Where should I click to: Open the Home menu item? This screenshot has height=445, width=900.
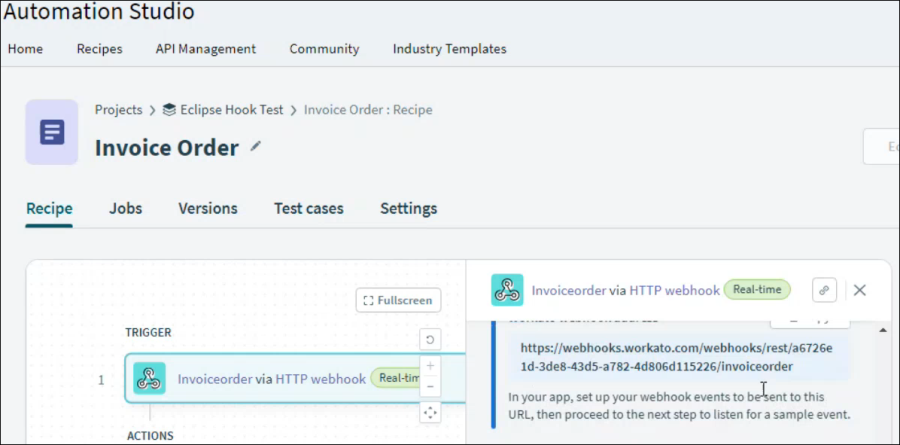25,49
